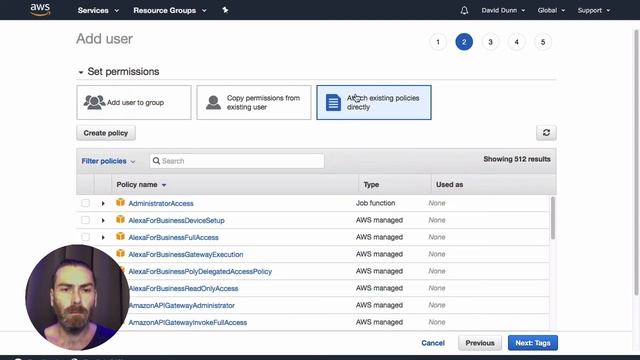This screenshot has width=640, height=360.
Task: Select Add user to group option
Action: (134, 102)
